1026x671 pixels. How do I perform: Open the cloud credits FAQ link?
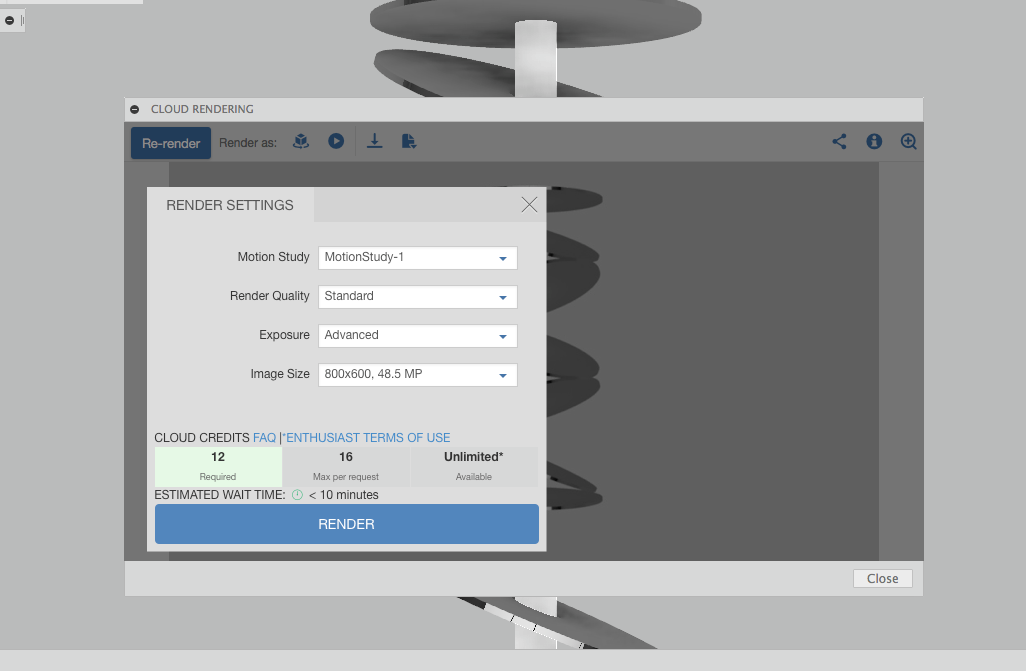click(264, 437)
